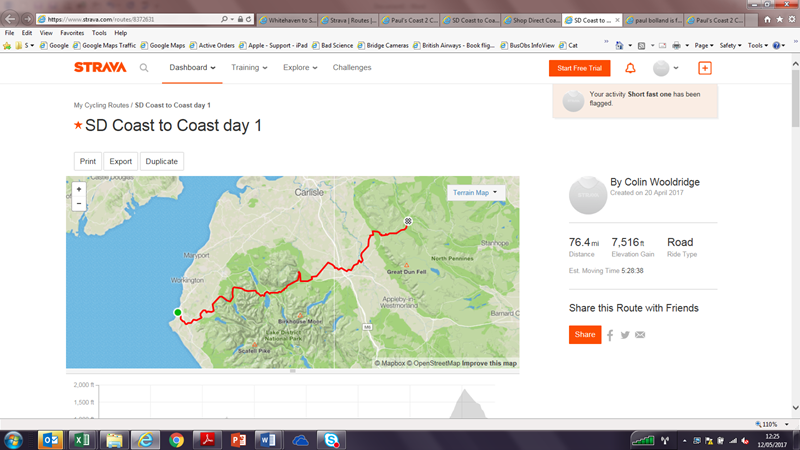Open the Explore dropdown menu
The image size is (800, 450).
tap(300, 67)
